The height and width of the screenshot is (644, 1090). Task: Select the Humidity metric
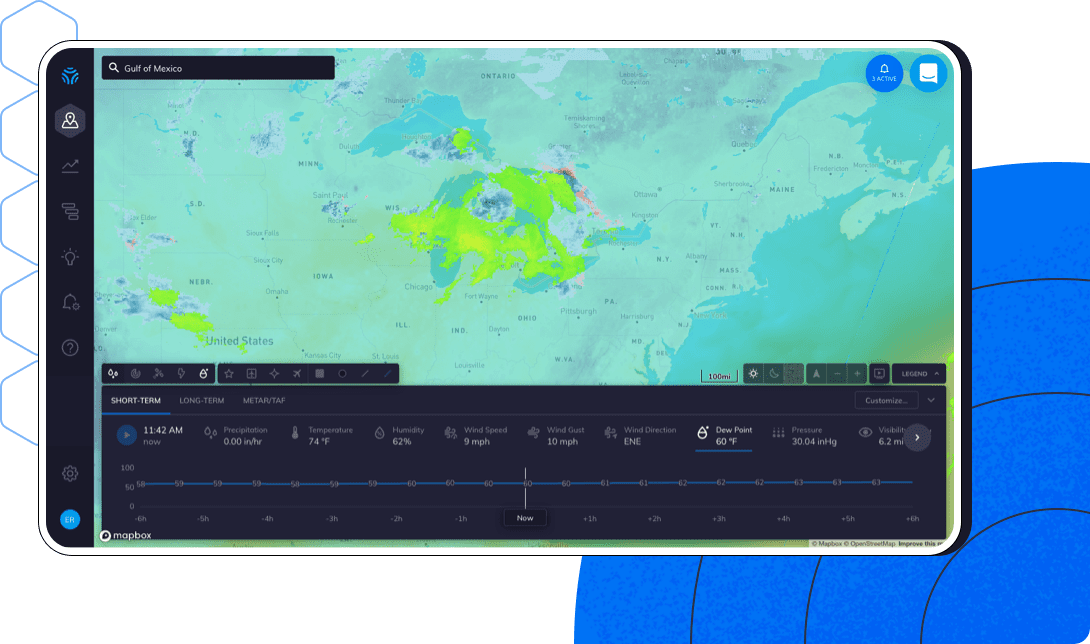click(400, 435)
